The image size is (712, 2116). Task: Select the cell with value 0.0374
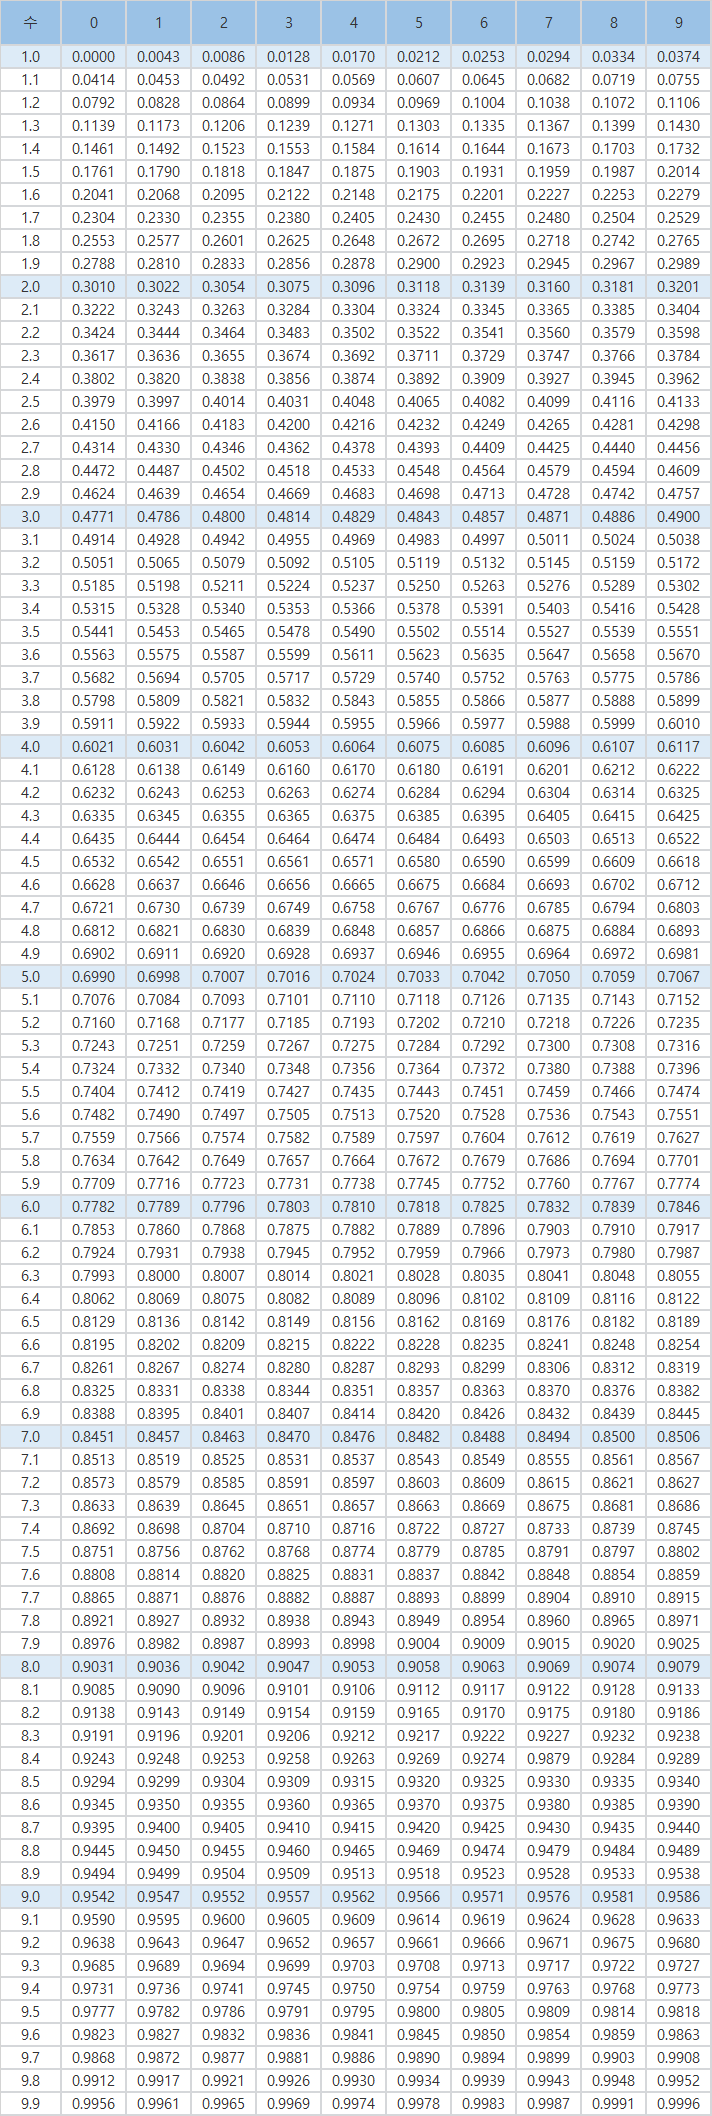(x=679, y=57)
